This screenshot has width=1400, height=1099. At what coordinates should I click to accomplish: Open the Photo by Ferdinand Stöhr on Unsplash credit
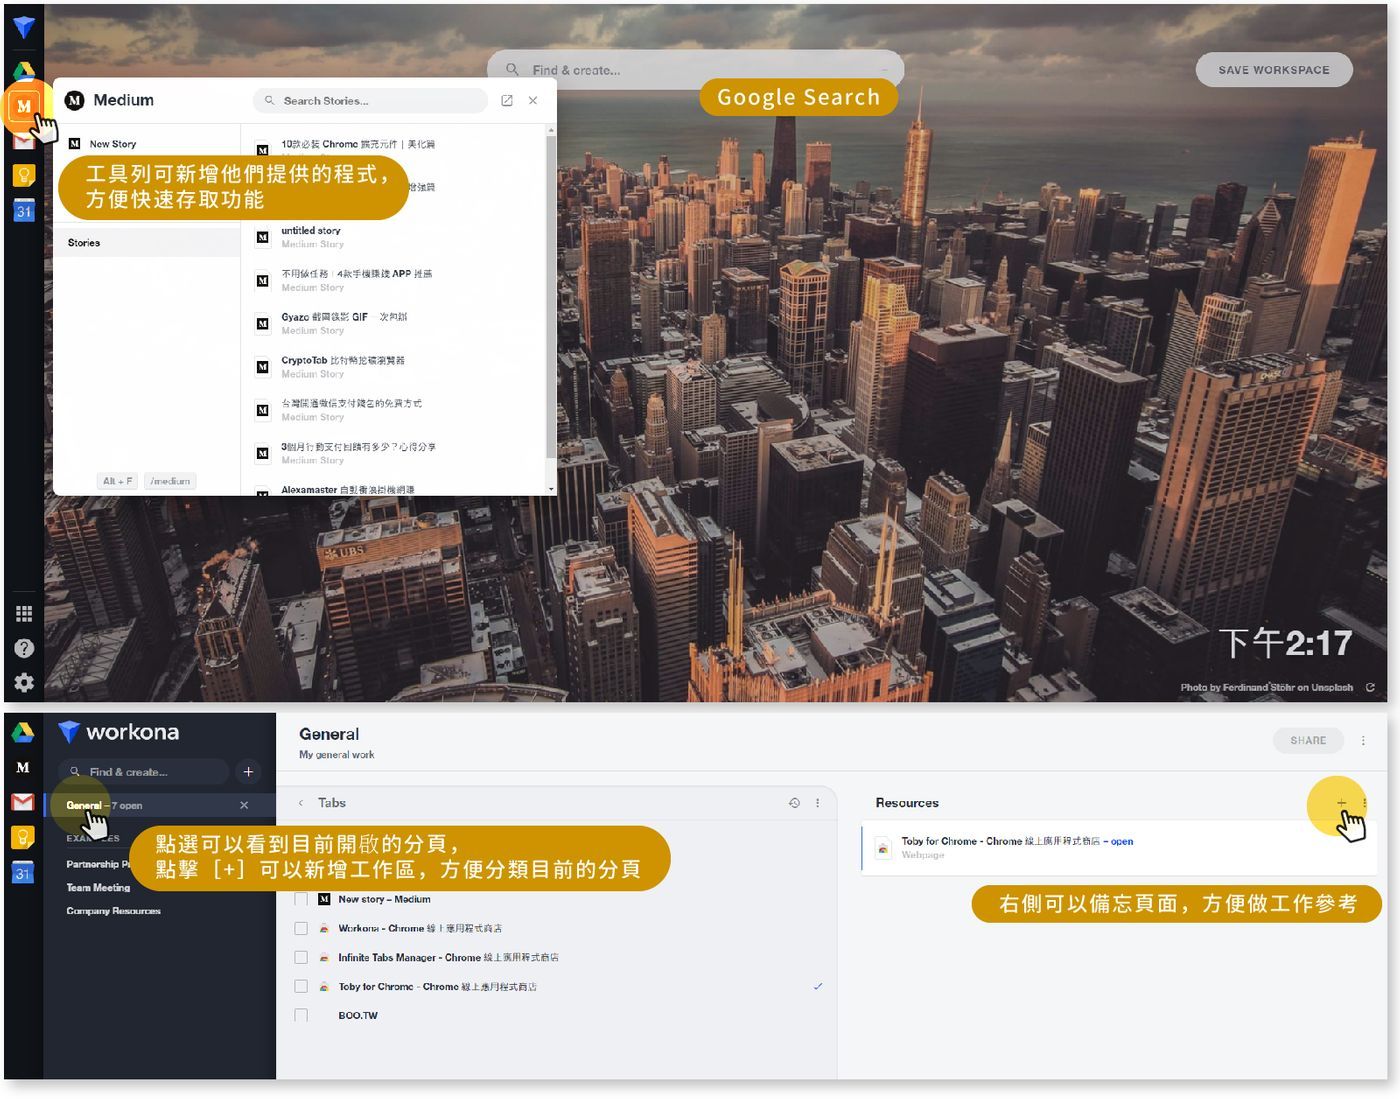(x=1266, y=687)
